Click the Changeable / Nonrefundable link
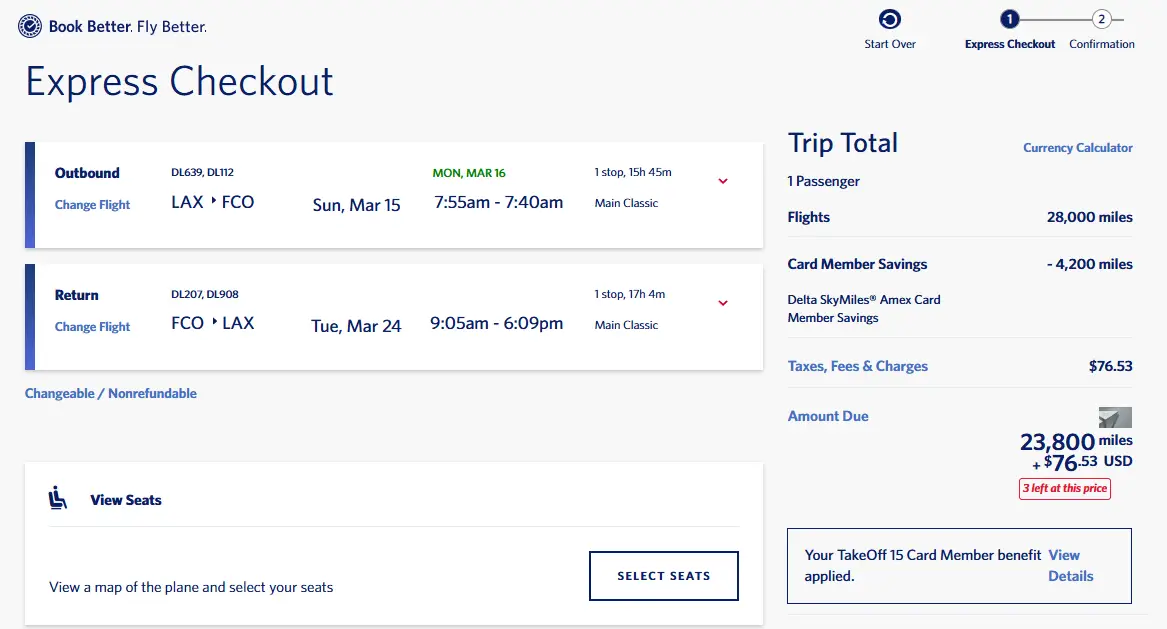The height and width of the screenshot is (629, 1167). click(111, 394)
